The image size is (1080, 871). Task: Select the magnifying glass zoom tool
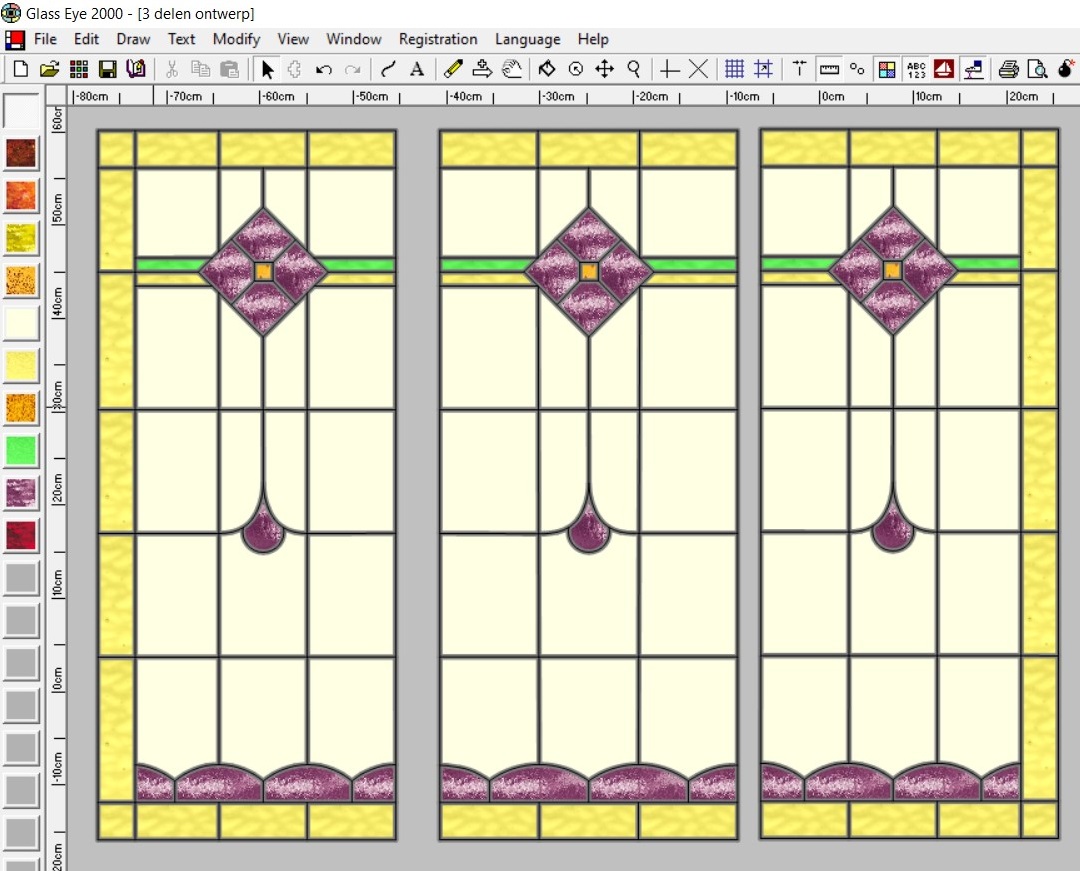pyautogui.click(x=633, y=69)
